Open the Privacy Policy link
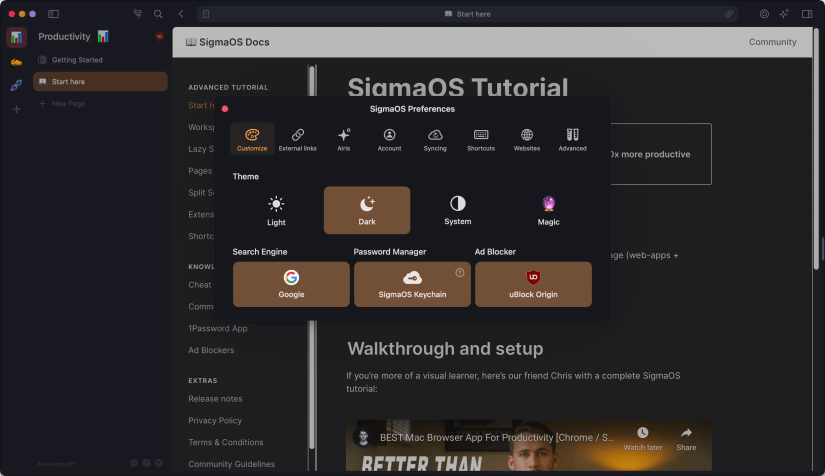825x476 pixels. 215,420
